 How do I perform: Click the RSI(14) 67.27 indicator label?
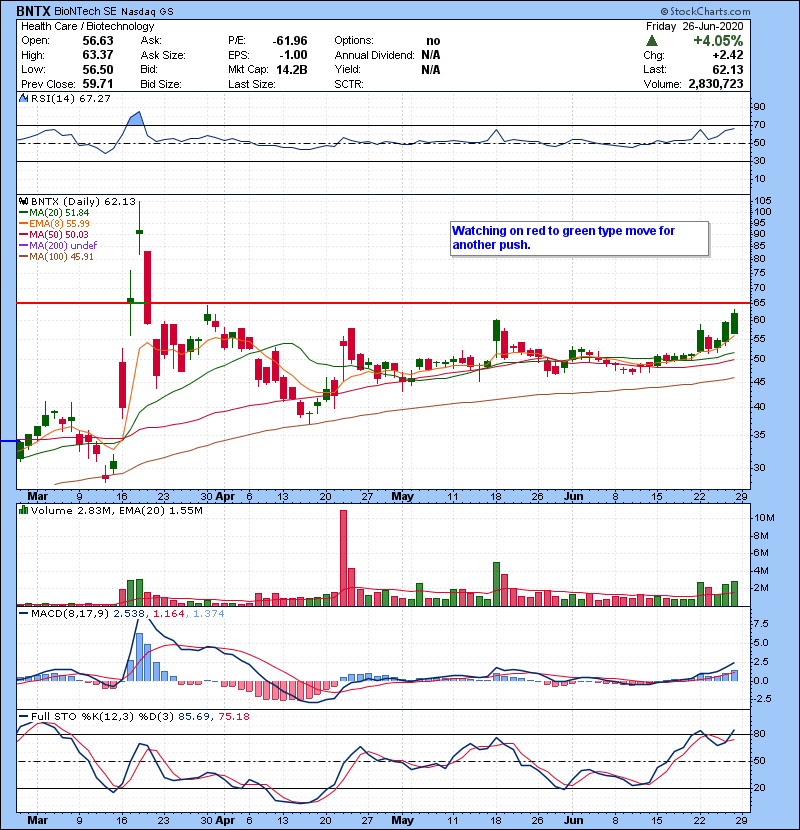point(71,98)
